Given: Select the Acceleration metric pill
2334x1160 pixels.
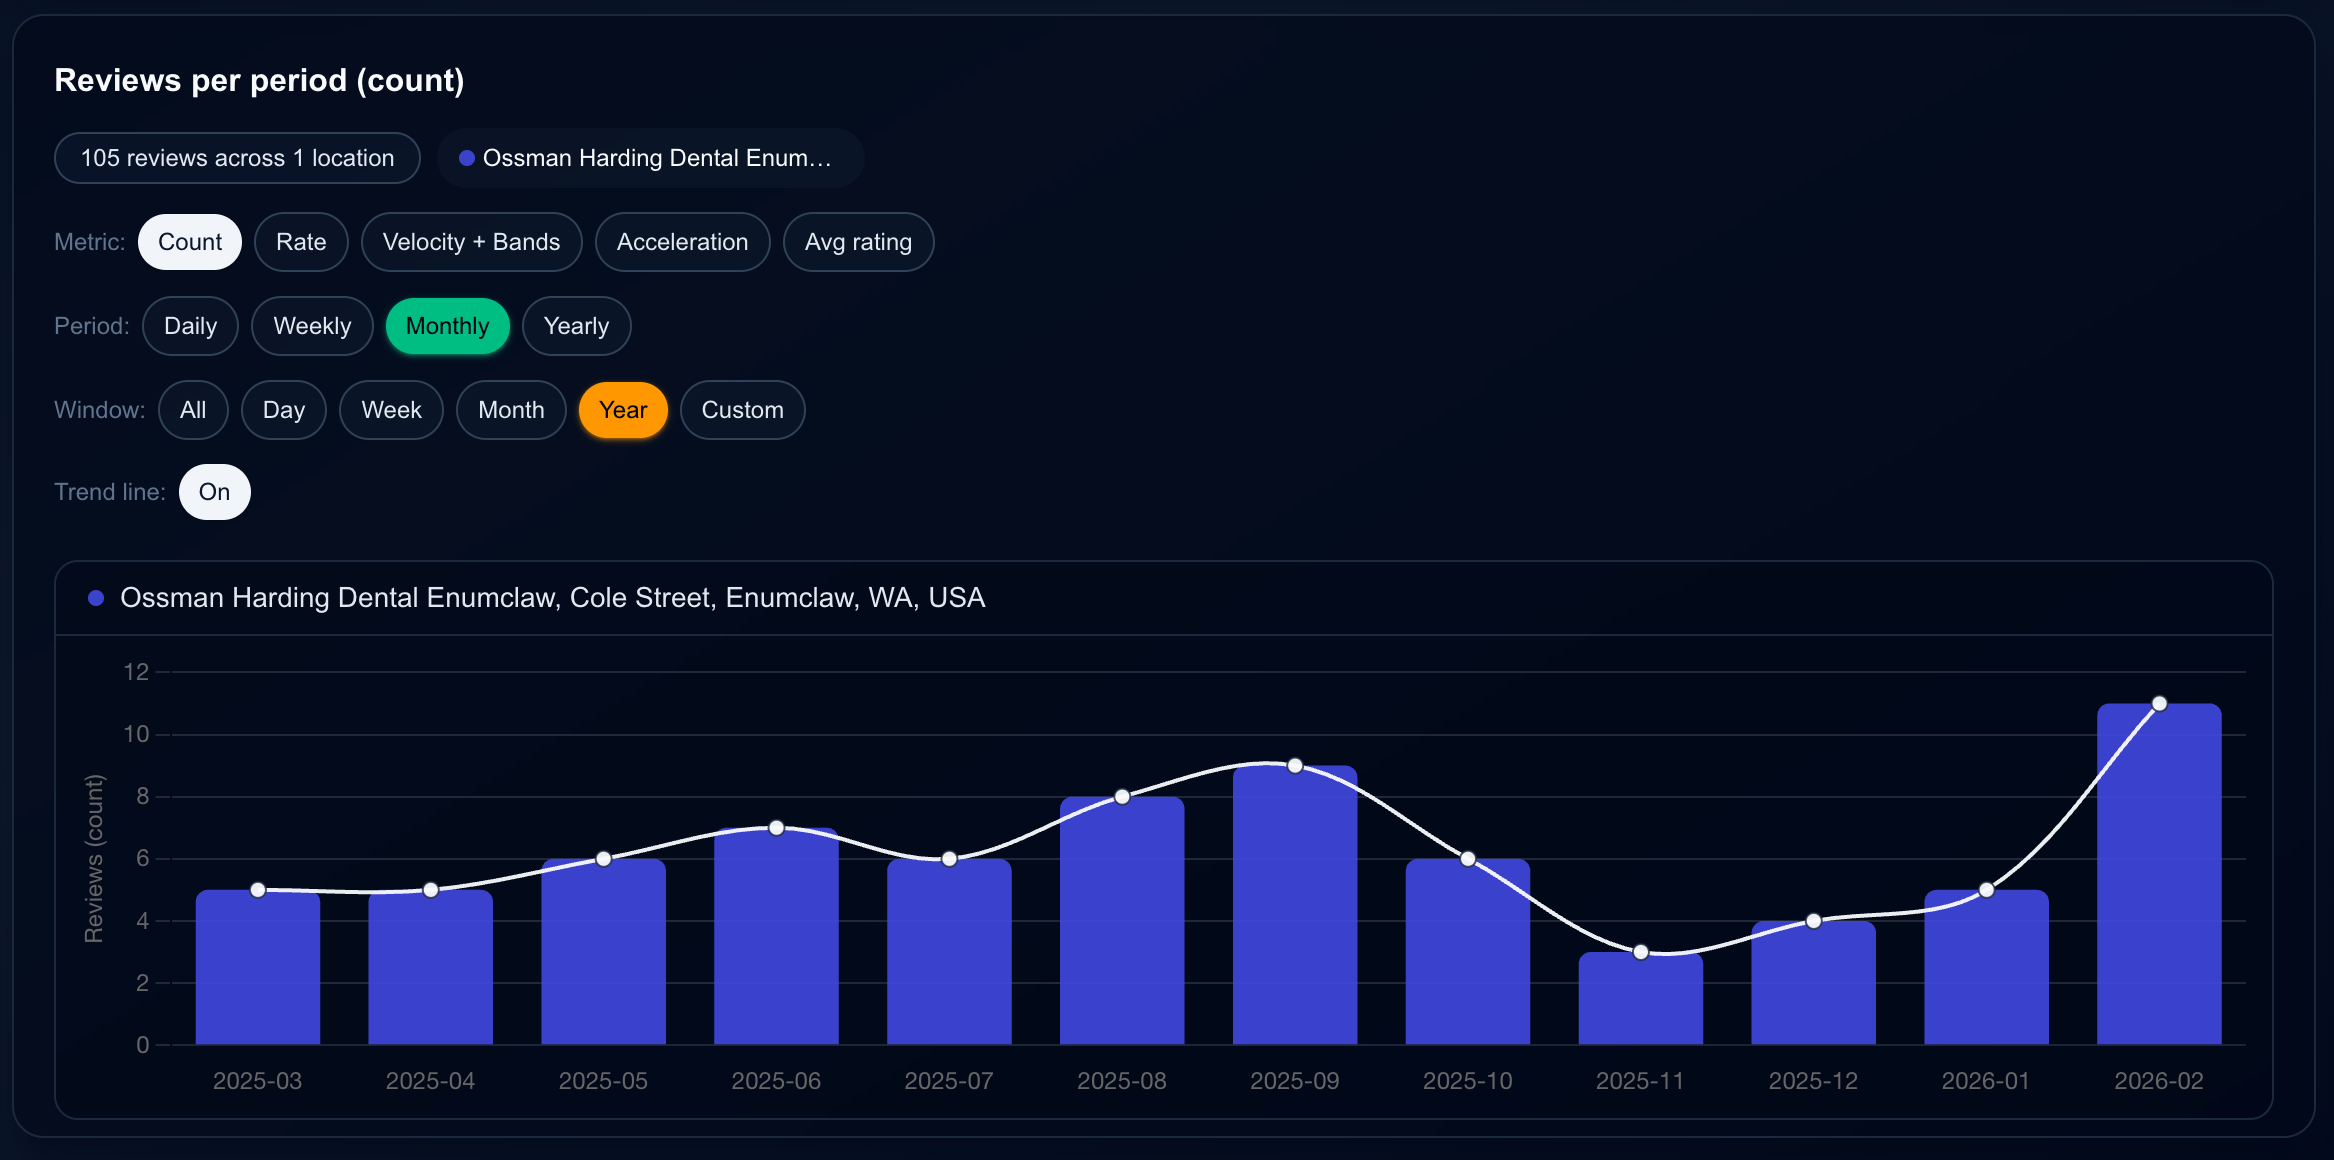Looking at the screenshot, I should (682, 242).
